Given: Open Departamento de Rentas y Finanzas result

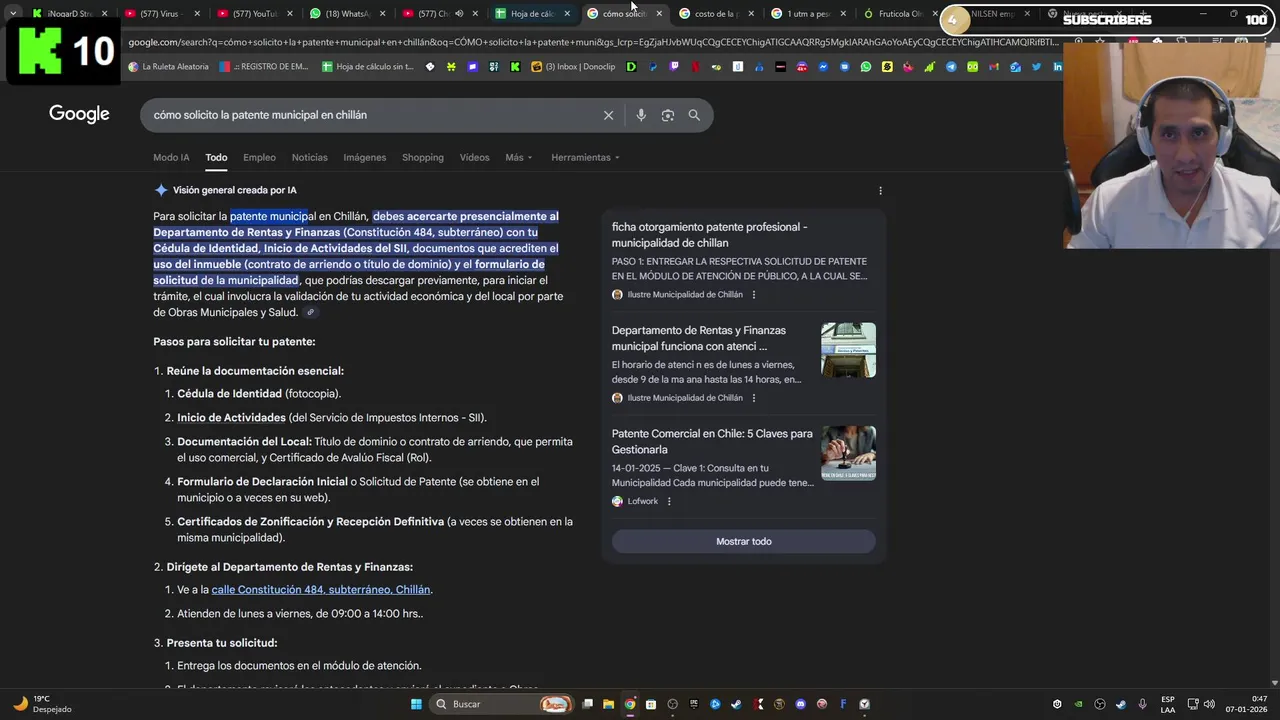Looking at the screenshot, I should click(x=699, y=338).
